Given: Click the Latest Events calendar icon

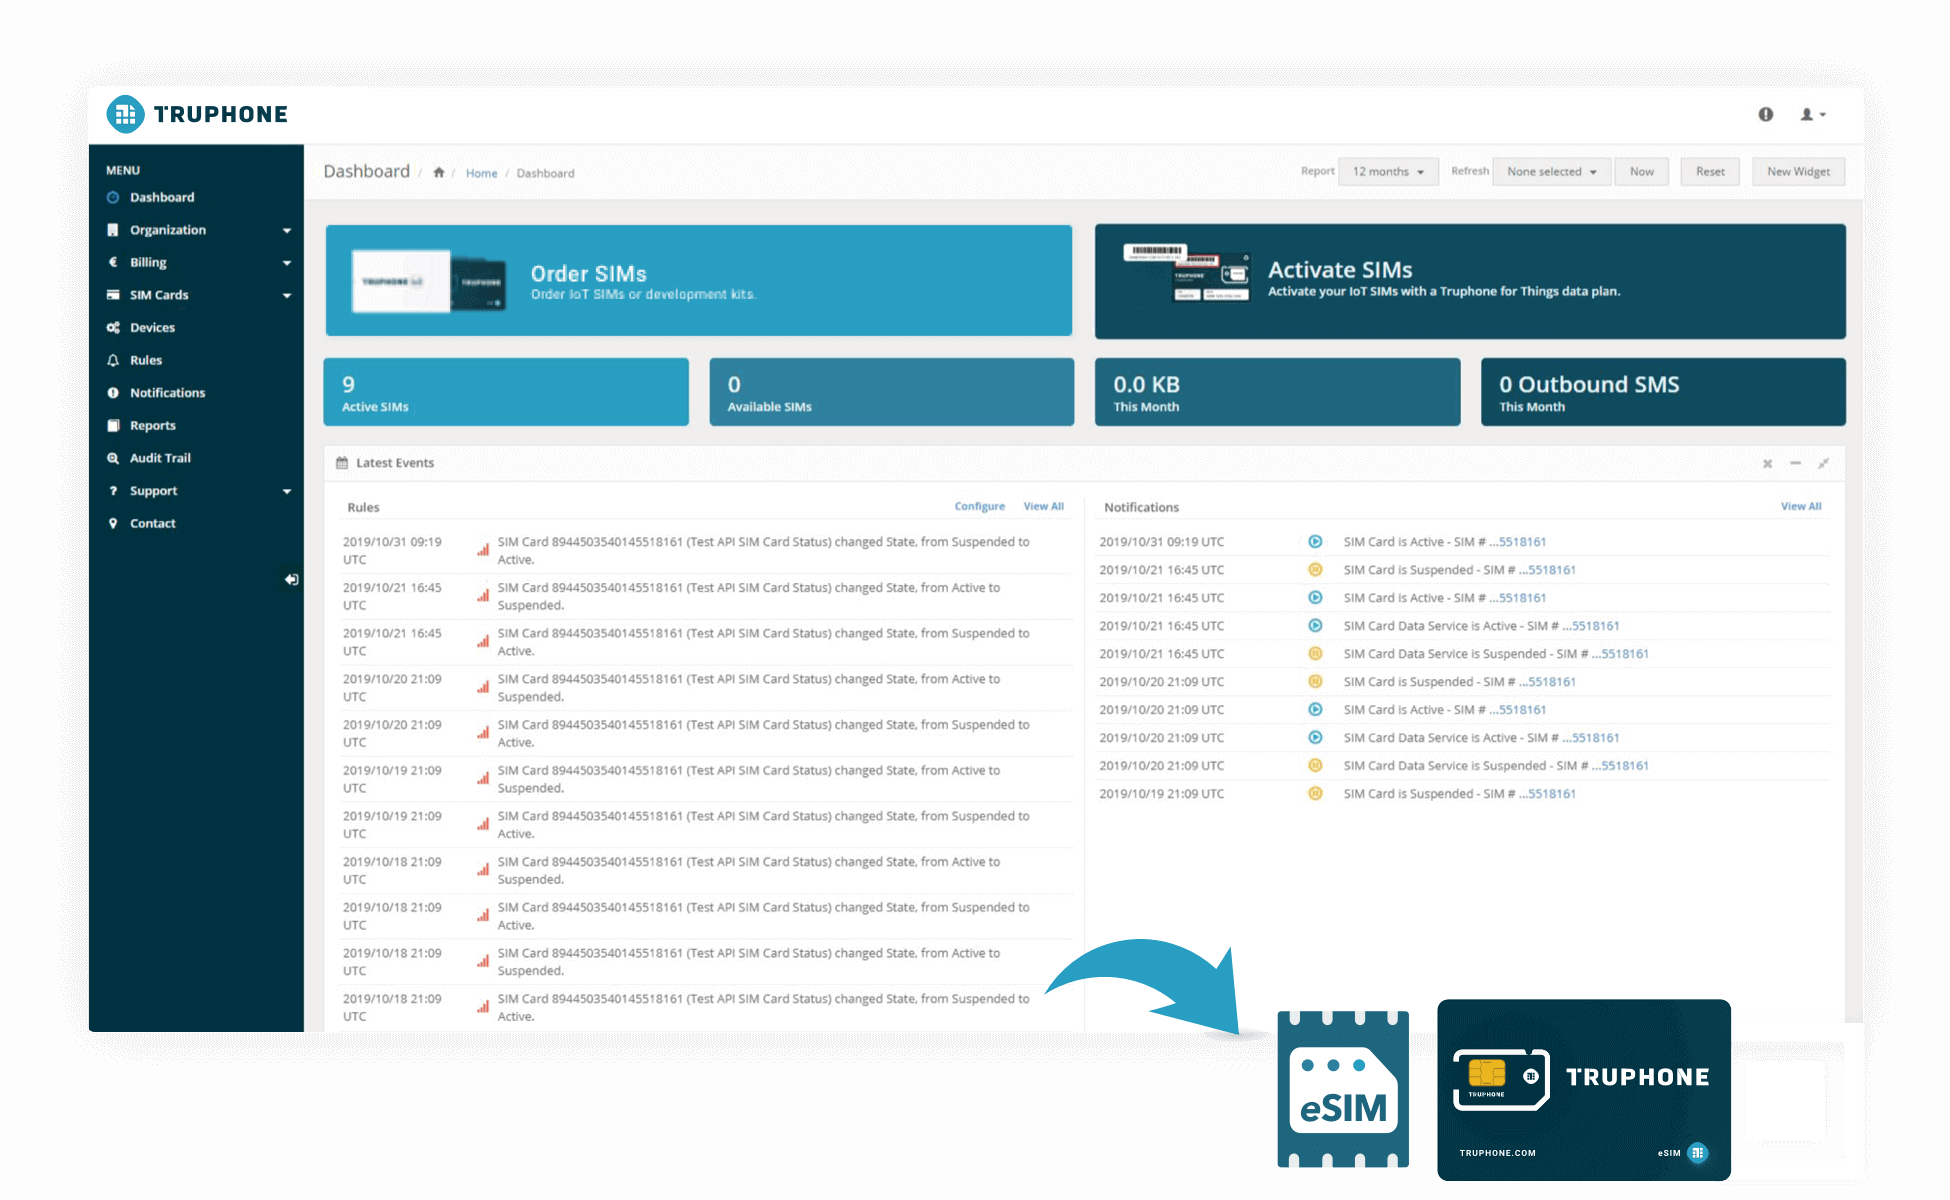Looking at the screenshot, I should (342, 463).
